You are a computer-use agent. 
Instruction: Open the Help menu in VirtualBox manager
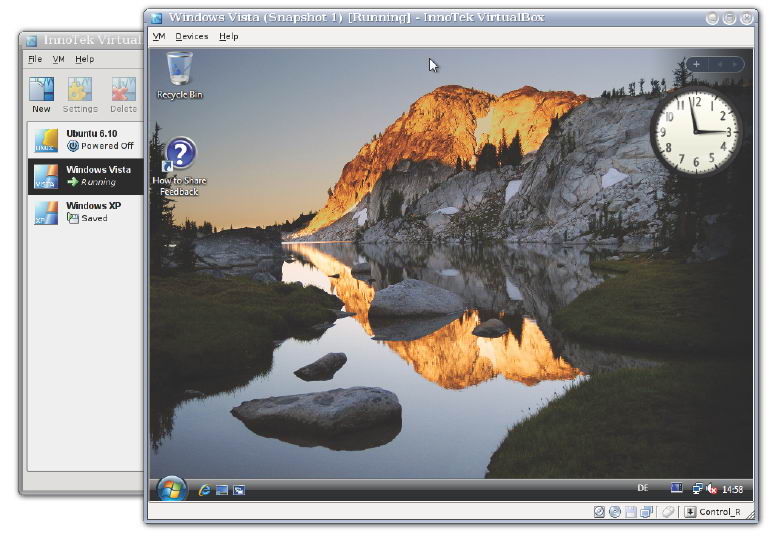point(84,59)
